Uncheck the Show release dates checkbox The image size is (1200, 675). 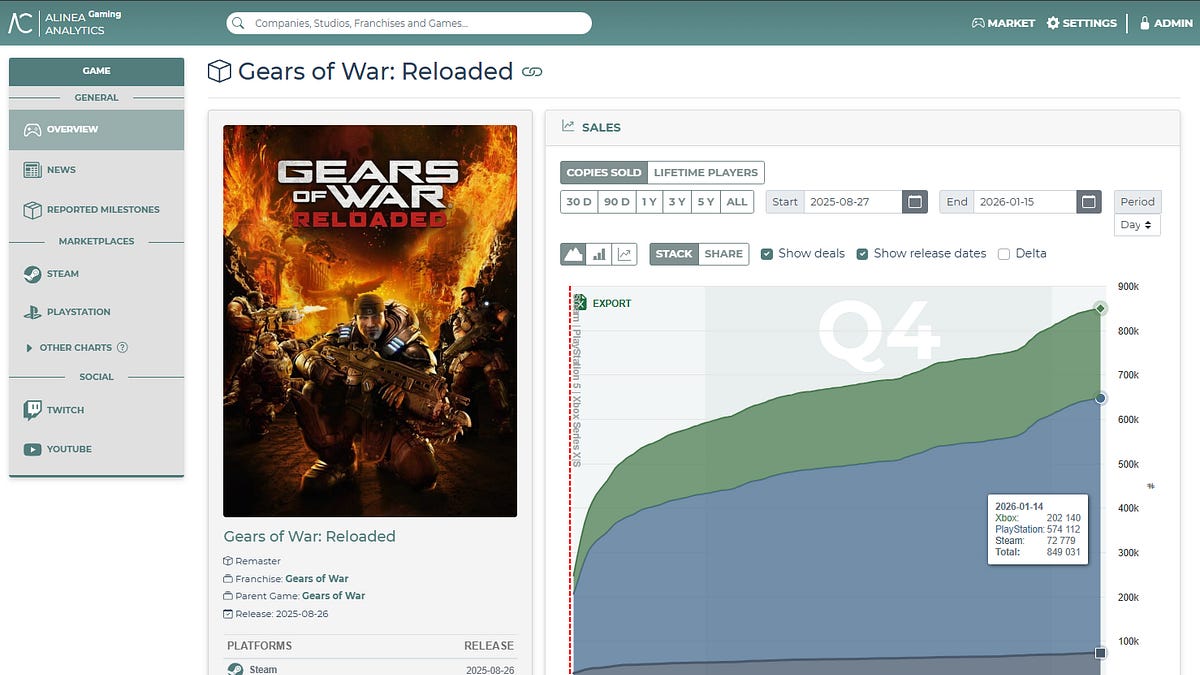(863, 254)
